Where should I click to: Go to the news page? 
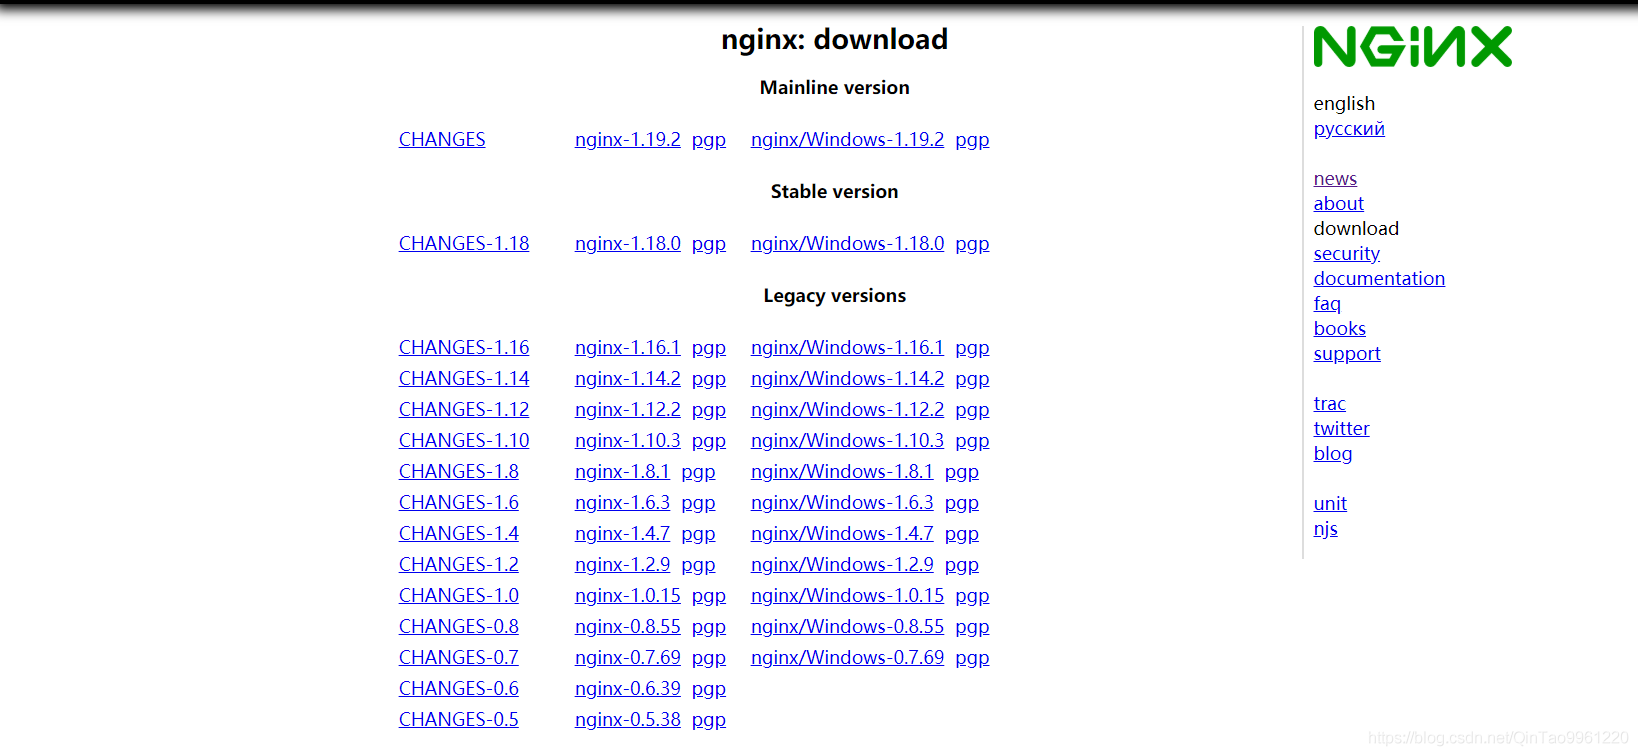tap(1335, 179)
